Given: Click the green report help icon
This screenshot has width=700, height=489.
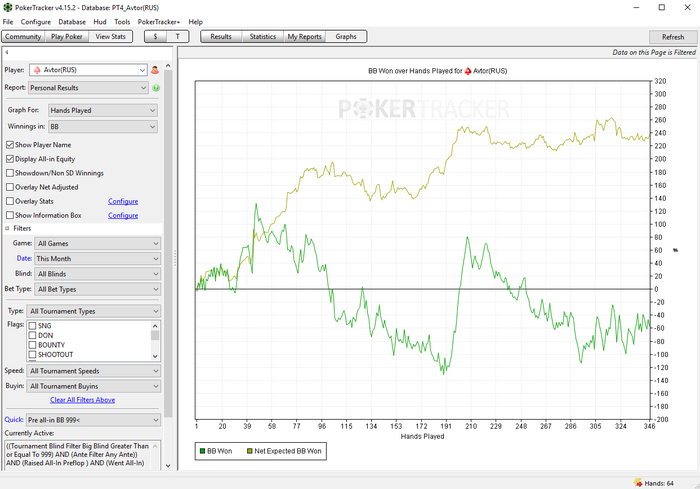Looking at the screenshot, I should (x=156, y=88).
